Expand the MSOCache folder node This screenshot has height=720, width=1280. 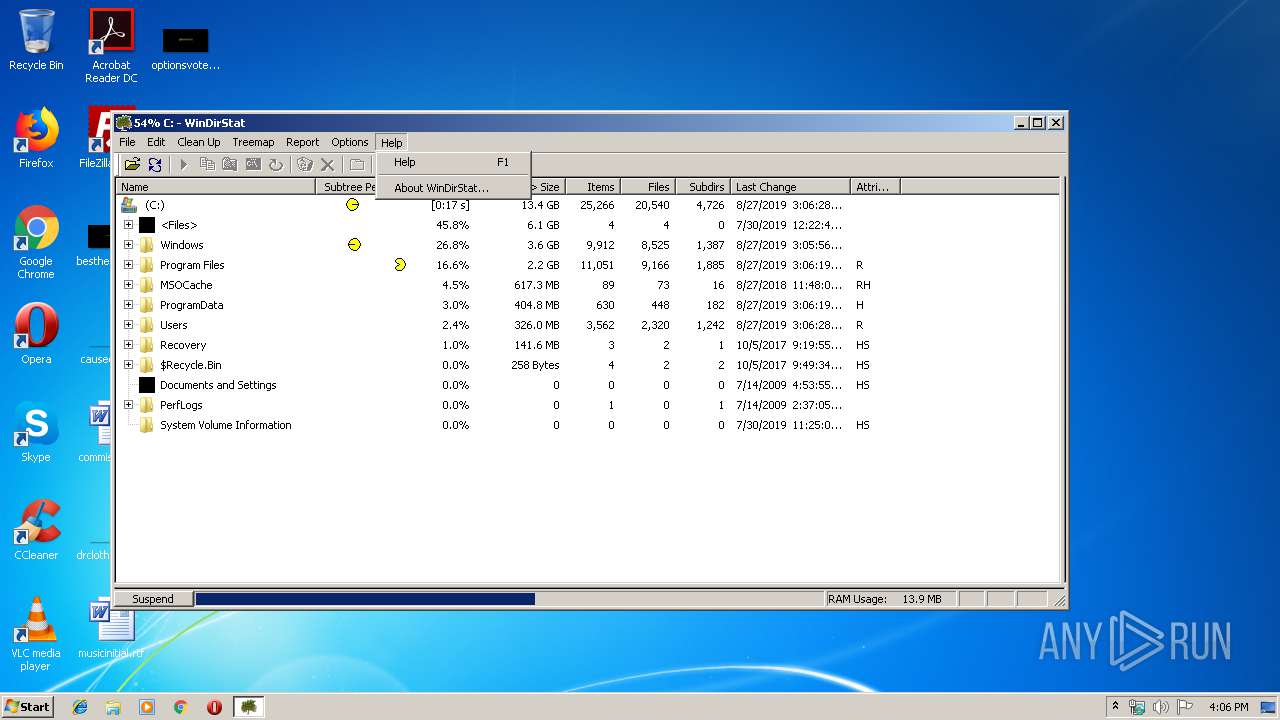[x=128, y=285]
